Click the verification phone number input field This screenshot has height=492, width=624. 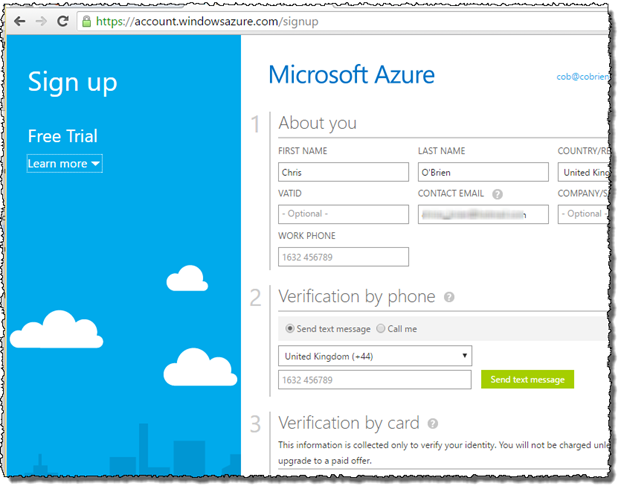(x=374, y=380)
